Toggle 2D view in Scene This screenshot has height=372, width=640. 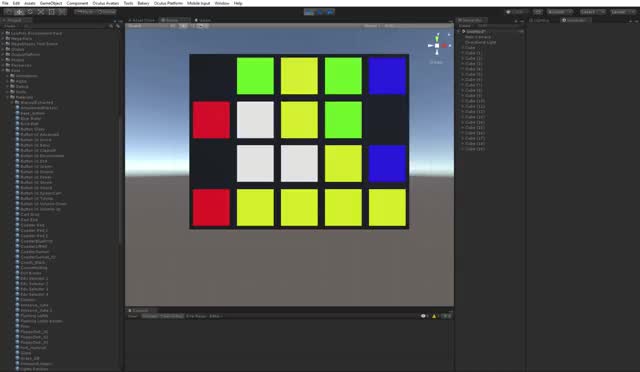(x=173, y=26)
